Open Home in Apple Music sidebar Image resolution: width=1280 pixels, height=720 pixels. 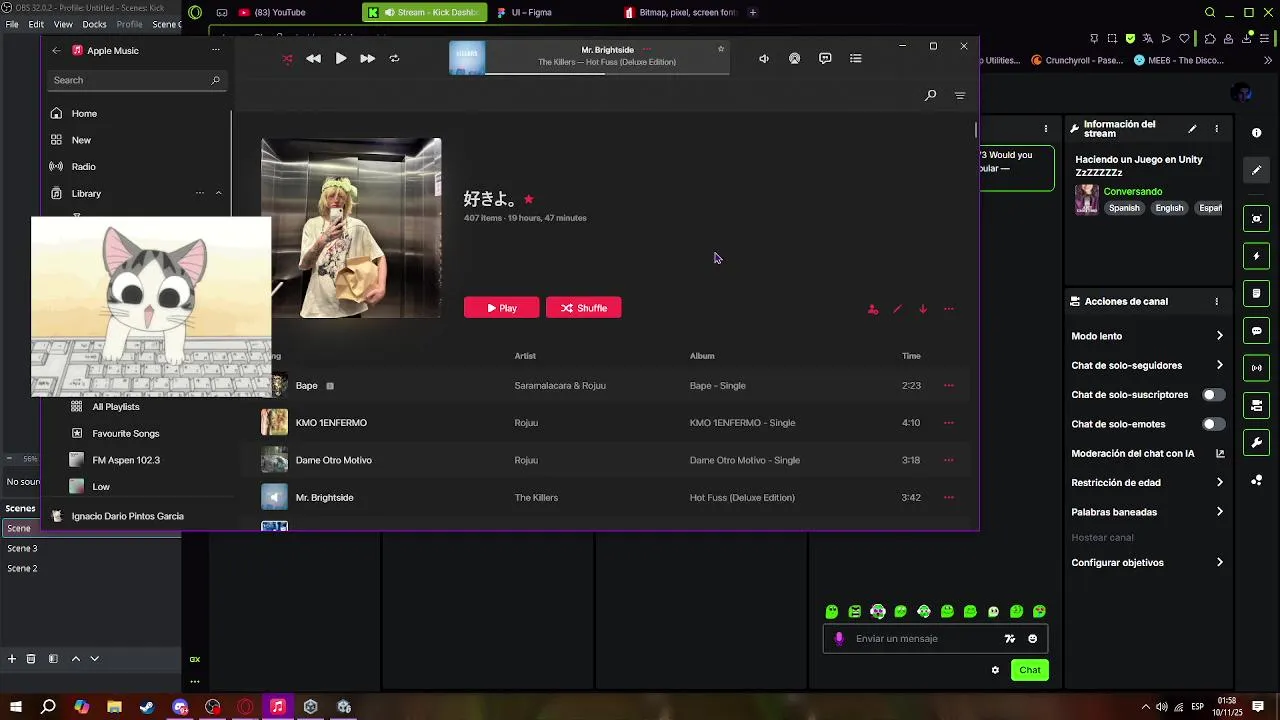(84, 113)
